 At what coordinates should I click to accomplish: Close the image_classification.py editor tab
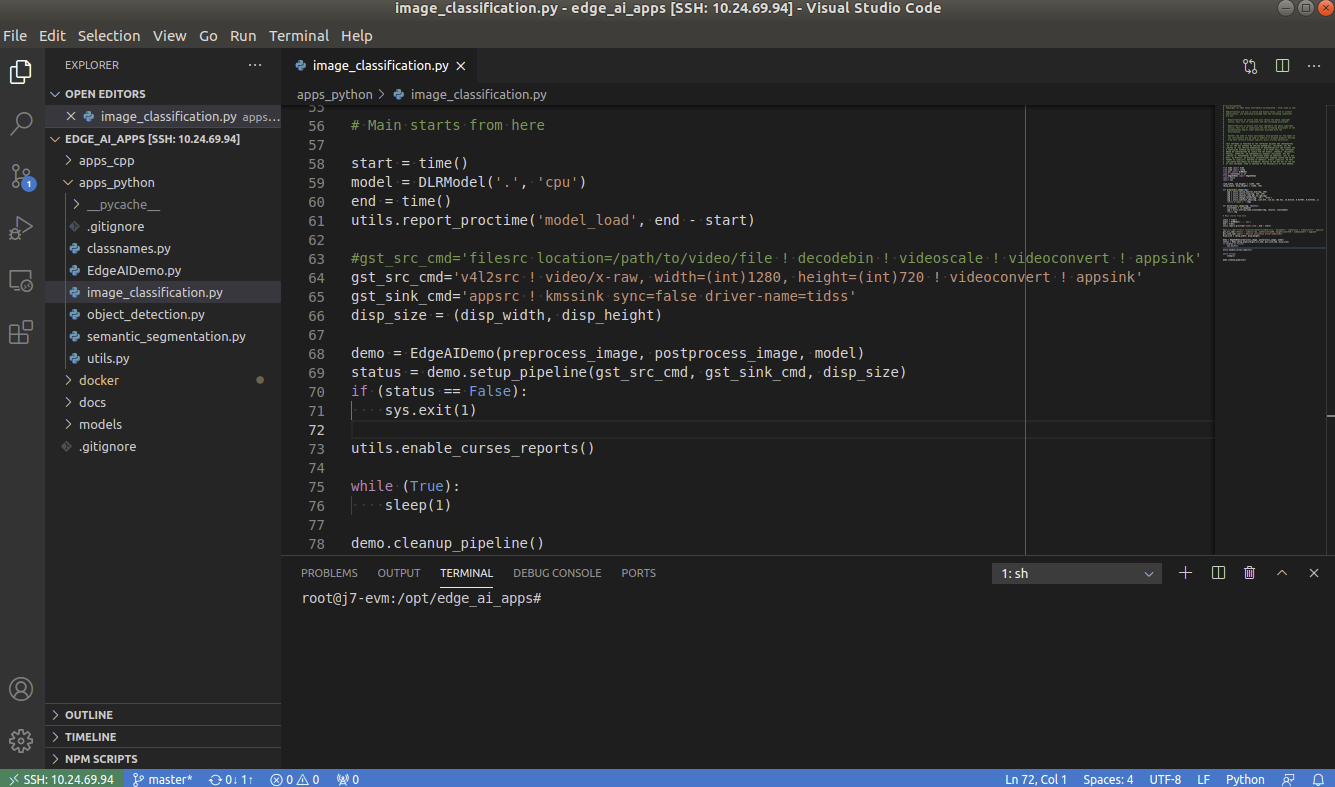tap(461, 66)
